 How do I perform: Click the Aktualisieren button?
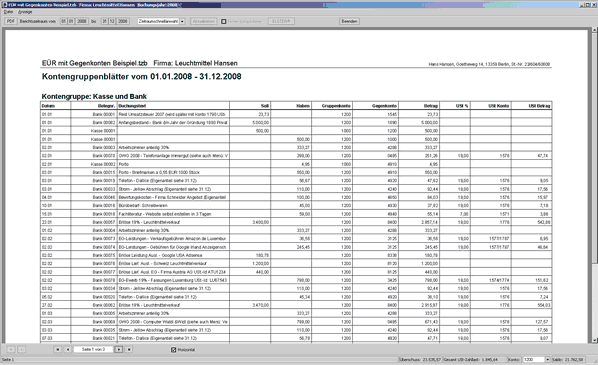click(204, 21)
